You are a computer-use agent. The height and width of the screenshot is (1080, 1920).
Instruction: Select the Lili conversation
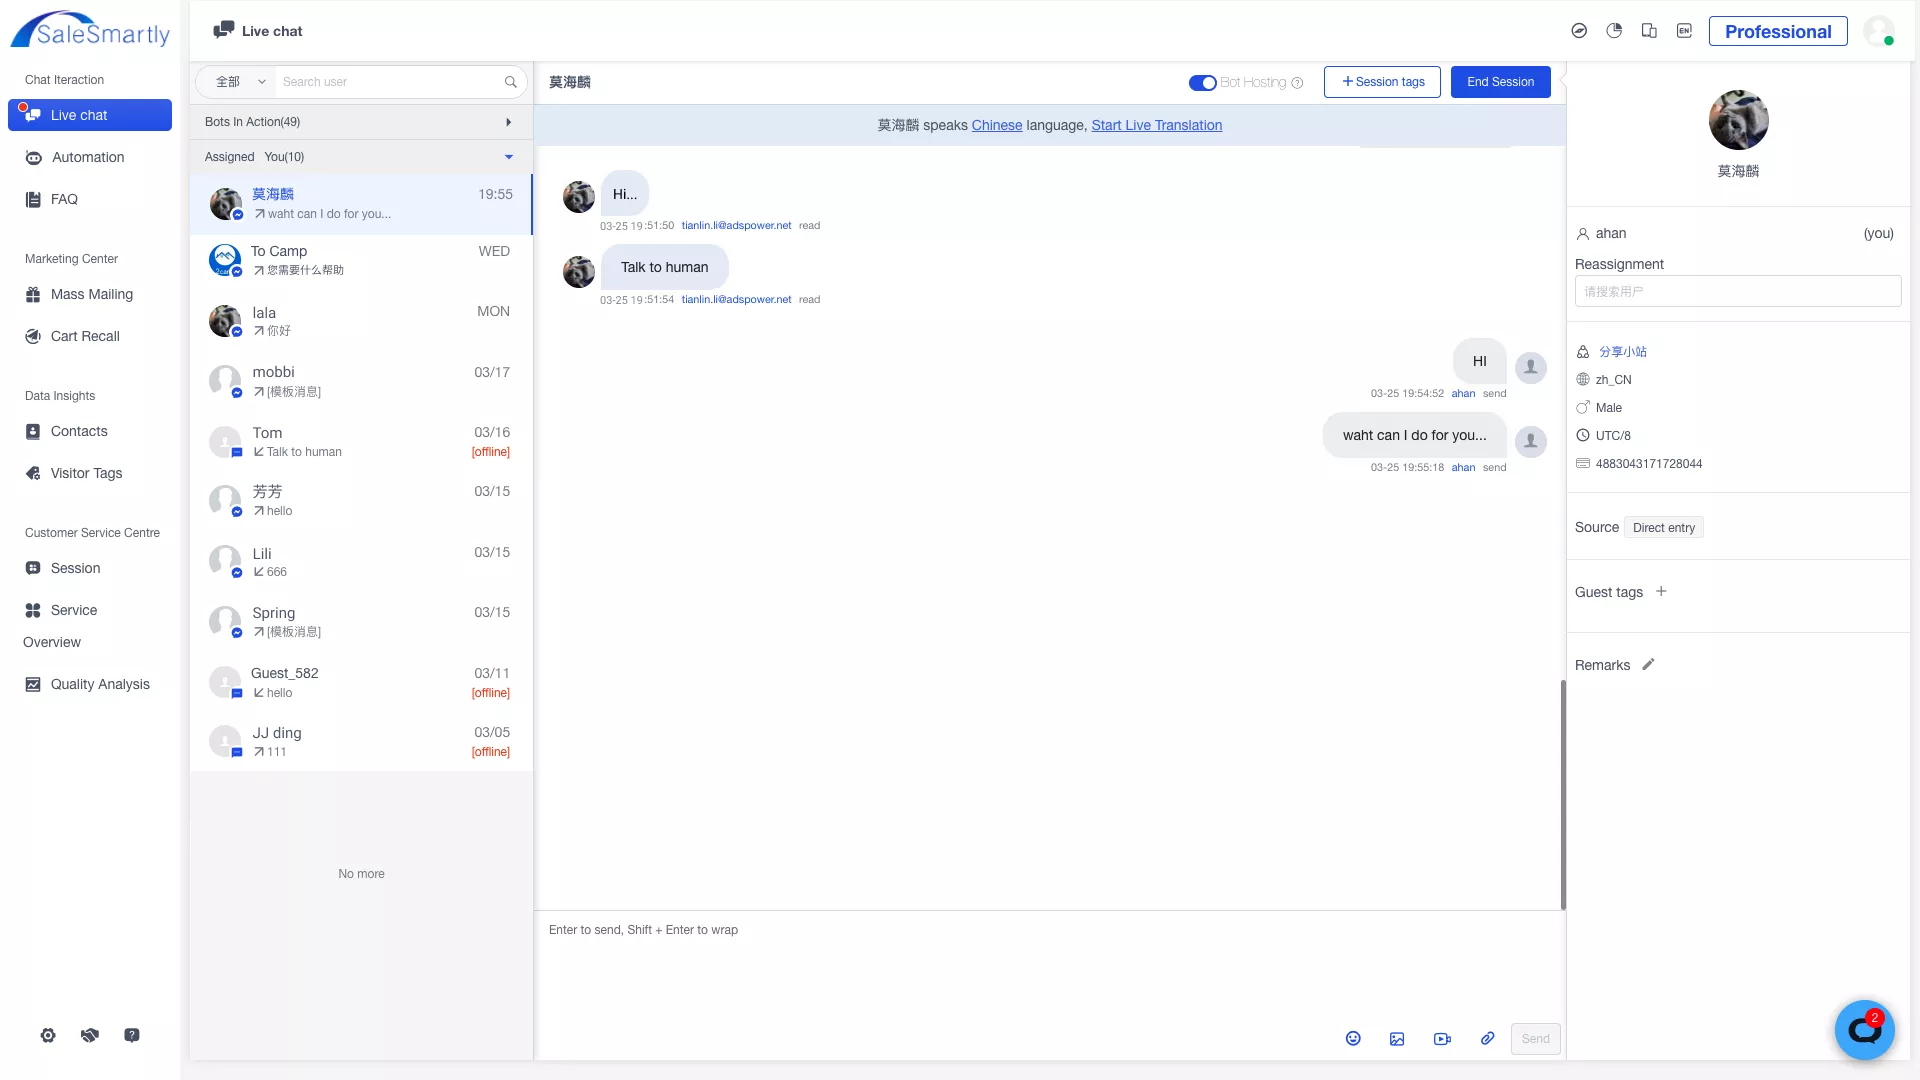(360, 561)
